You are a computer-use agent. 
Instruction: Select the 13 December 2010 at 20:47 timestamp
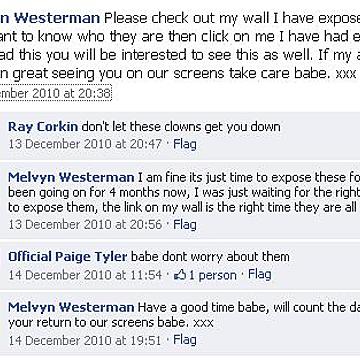(x=85, y=144)
